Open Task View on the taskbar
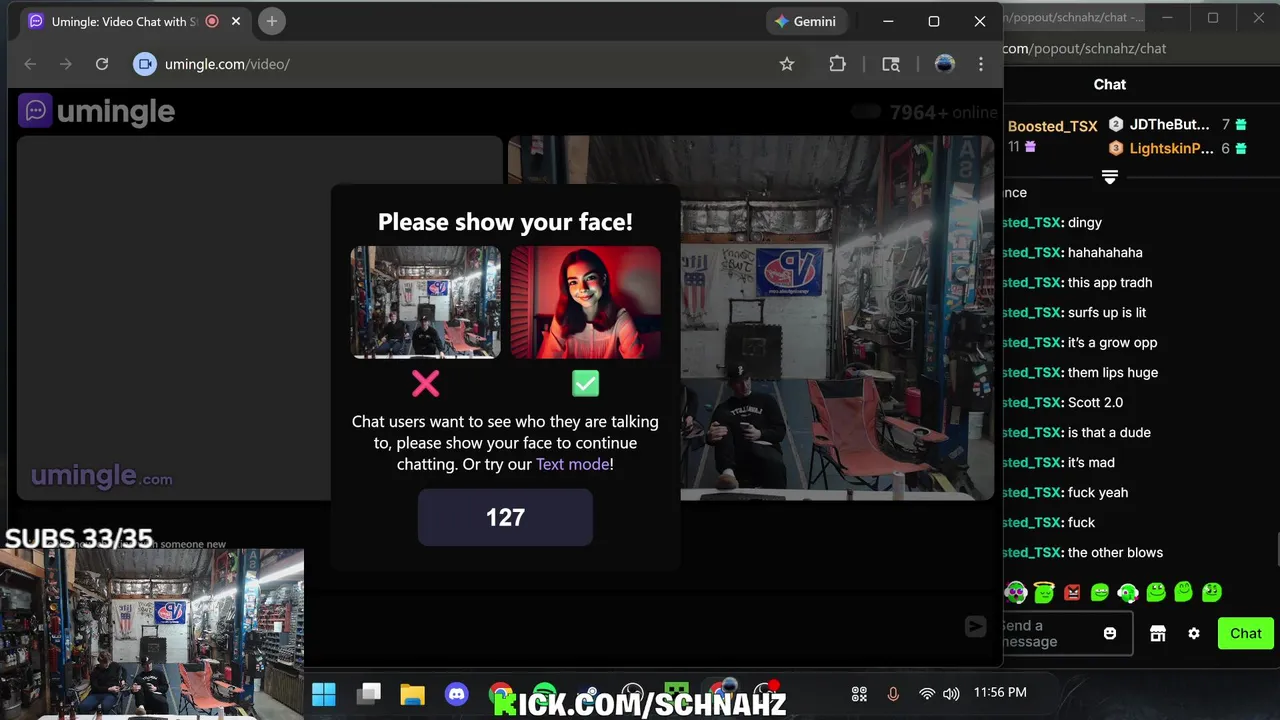This screenshot has height=720, width=1280. 370,693
